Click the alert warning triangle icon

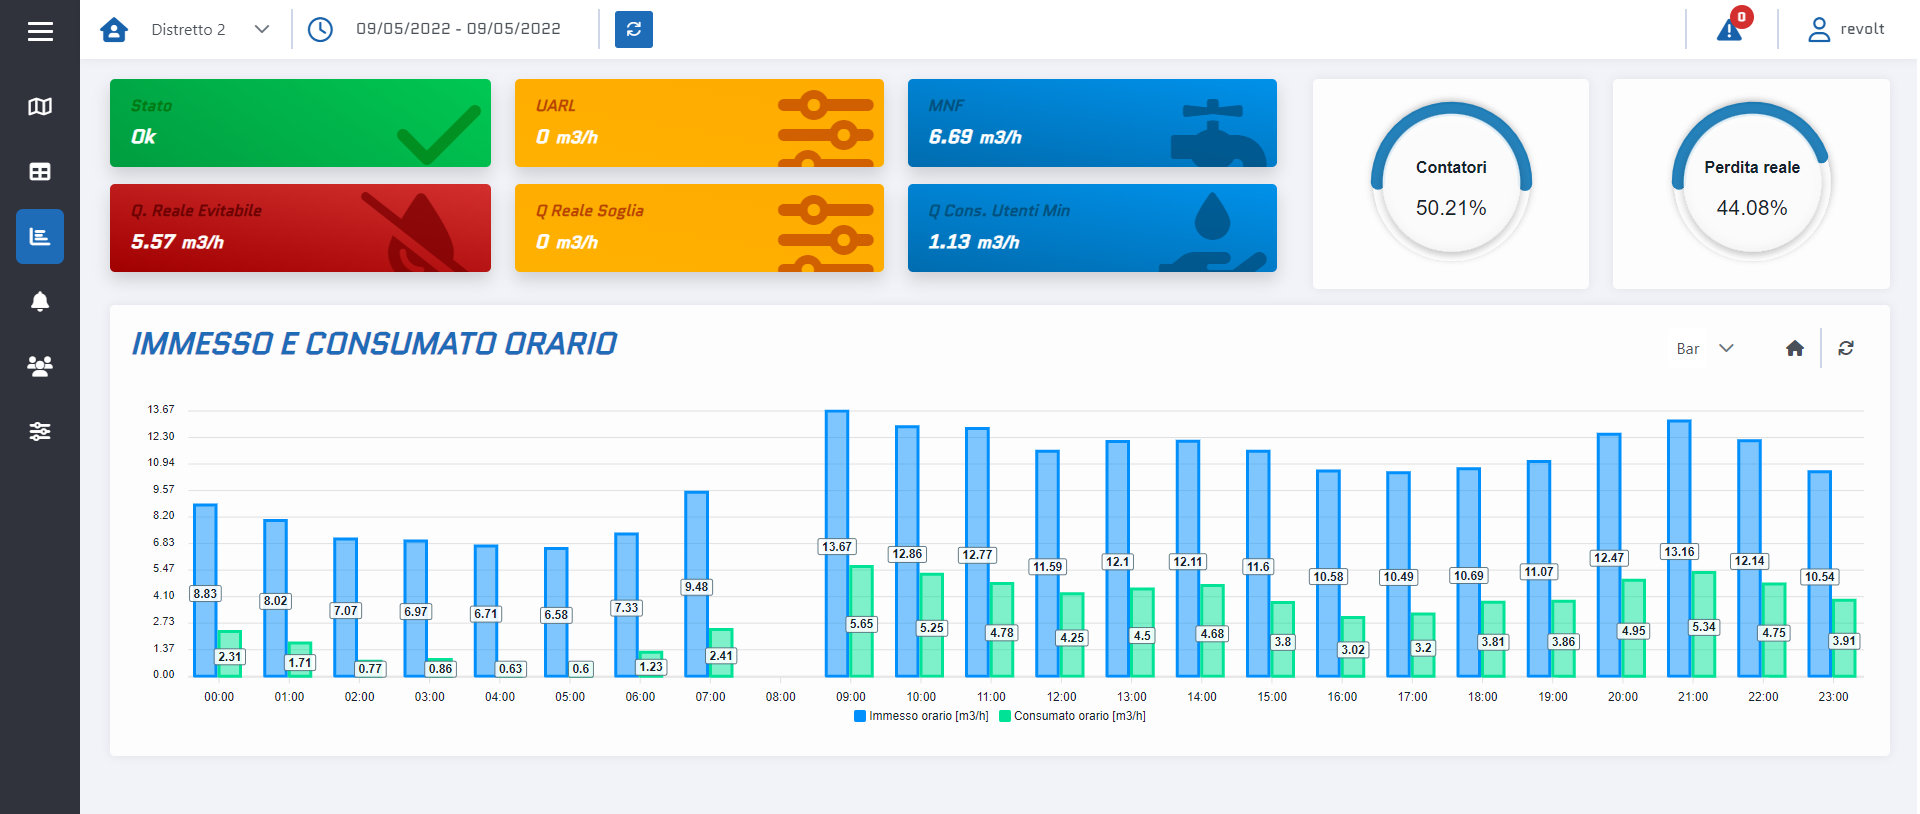[1729, 30]
